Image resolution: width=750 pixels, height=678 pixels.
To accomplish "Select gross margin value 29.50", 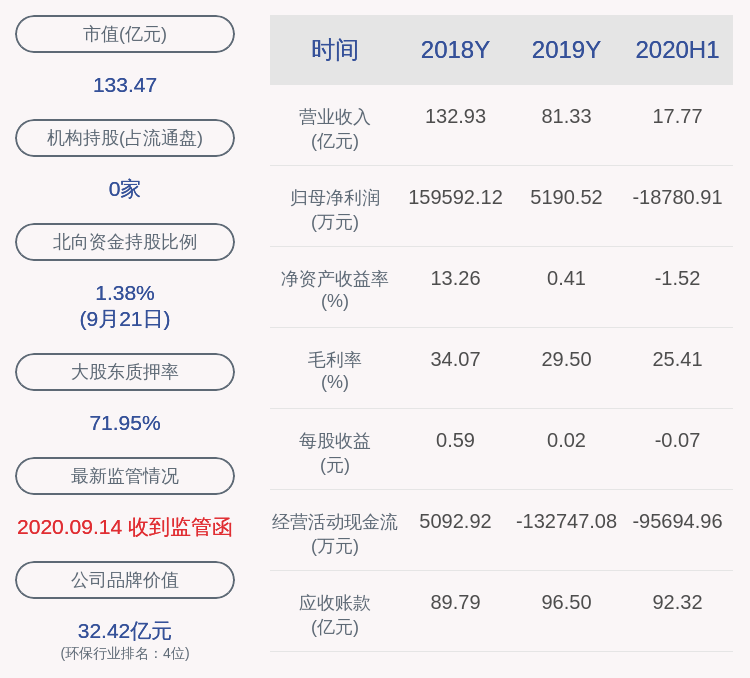I will tap(566, 359).
